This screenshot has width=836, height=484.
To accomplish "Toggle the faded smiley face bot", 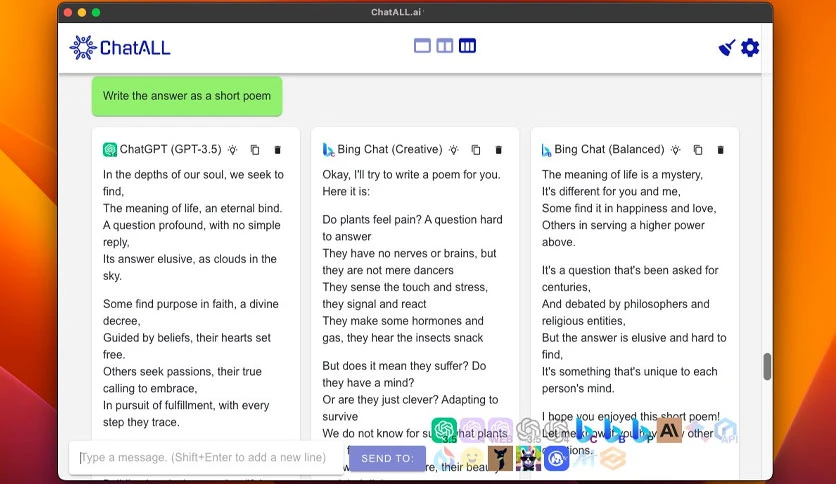I will click(x=472, y=458).
